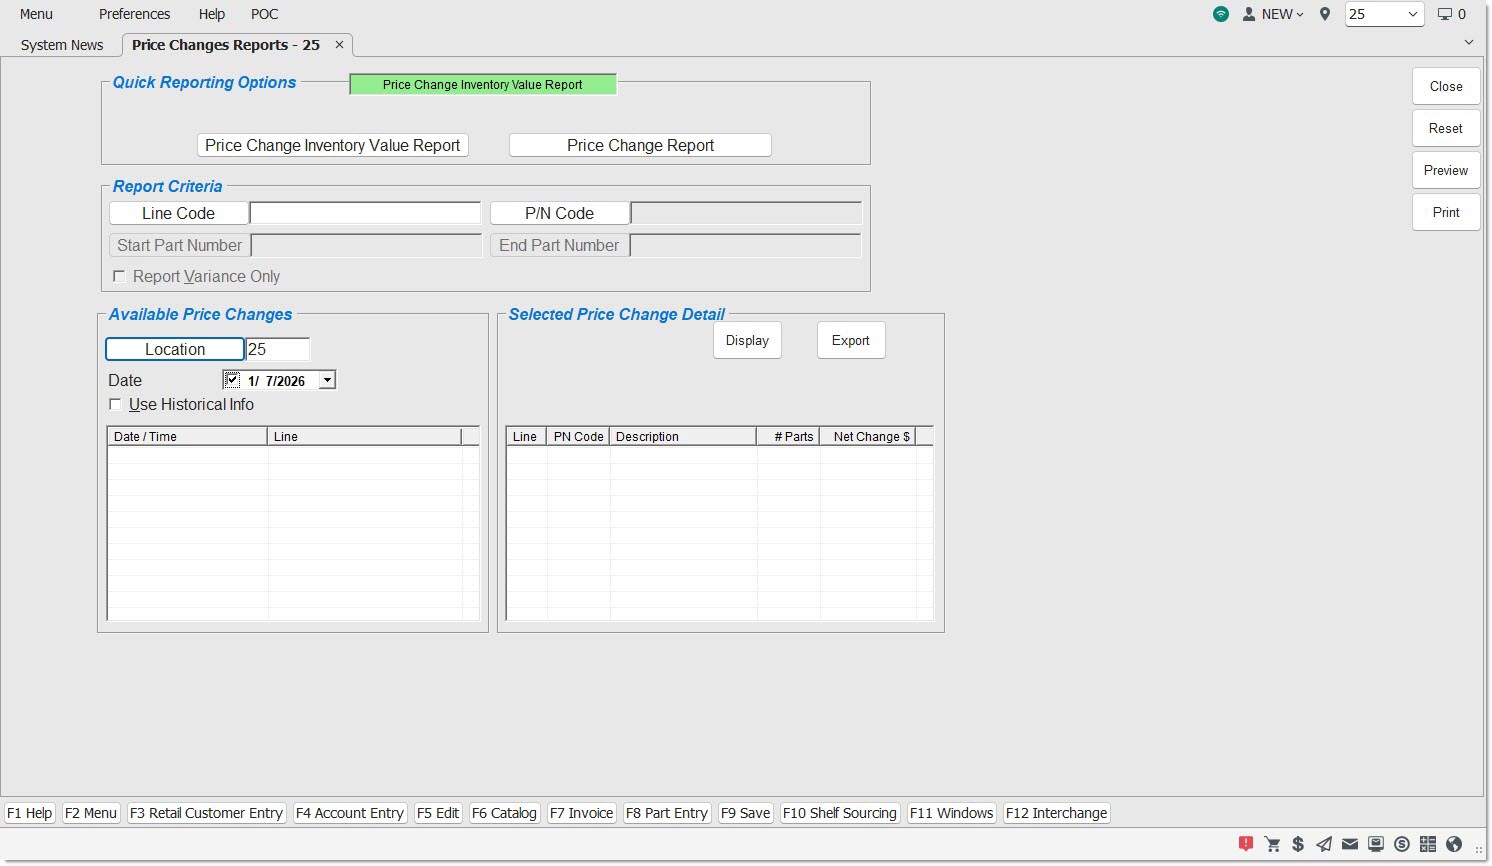This screenshot has width=1492, height=866.
Task: Click the globe icon in status bar
Action: [1454, 844]
